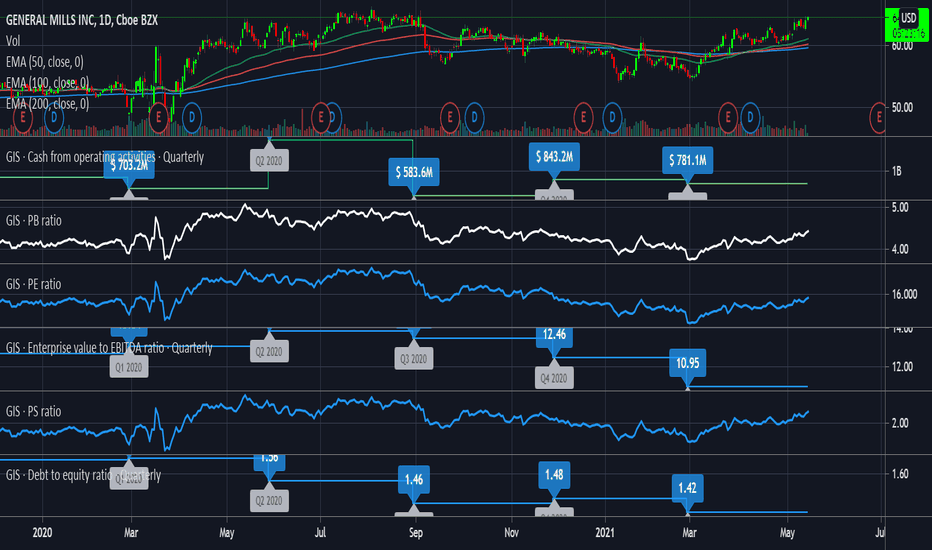Click Q1 2020 tag in the EV/EBITDA pane
Viewport: 932px width, 550px height.
point(129,367)
